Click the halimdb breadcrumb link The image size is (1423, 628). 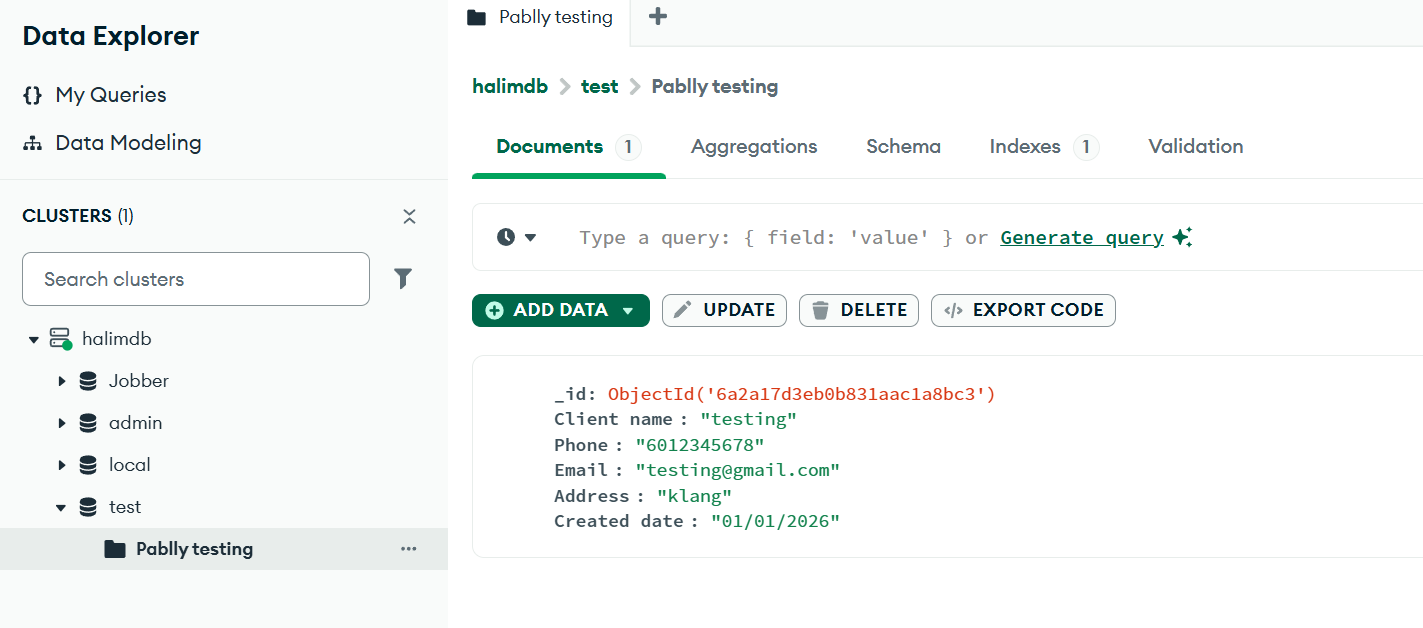coord(510,86)
